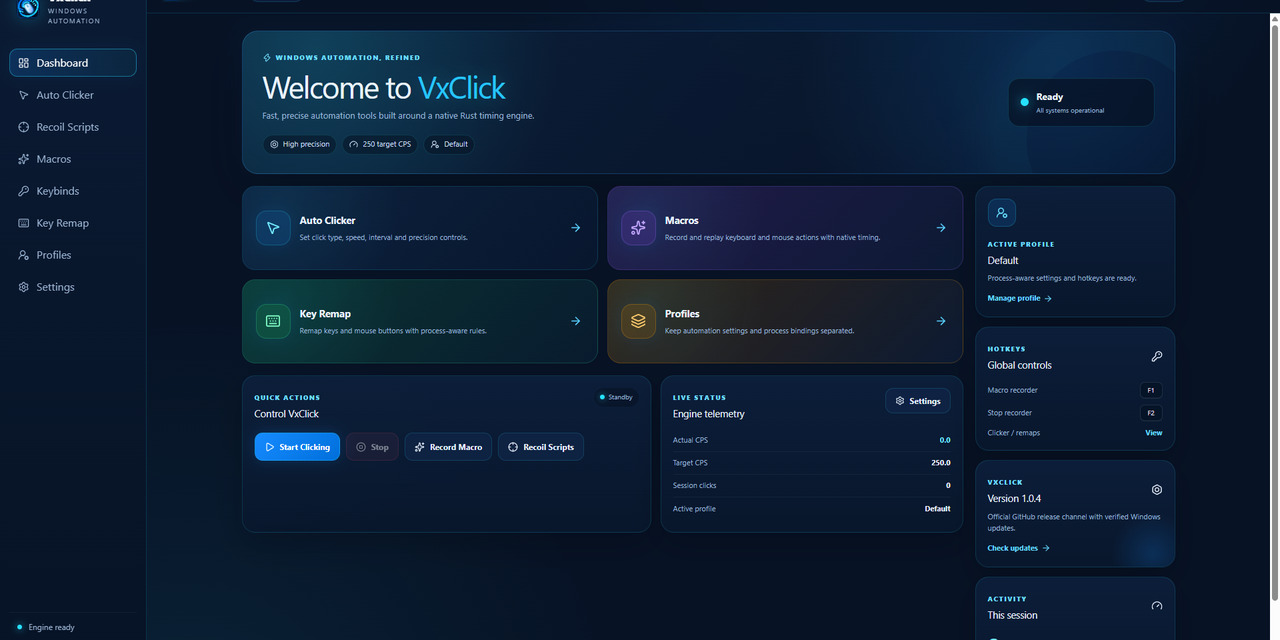This screenshot has height=640, width=1280.
Task: Click the cyan Ready status dot
Action: click(x=1024, y=102)
